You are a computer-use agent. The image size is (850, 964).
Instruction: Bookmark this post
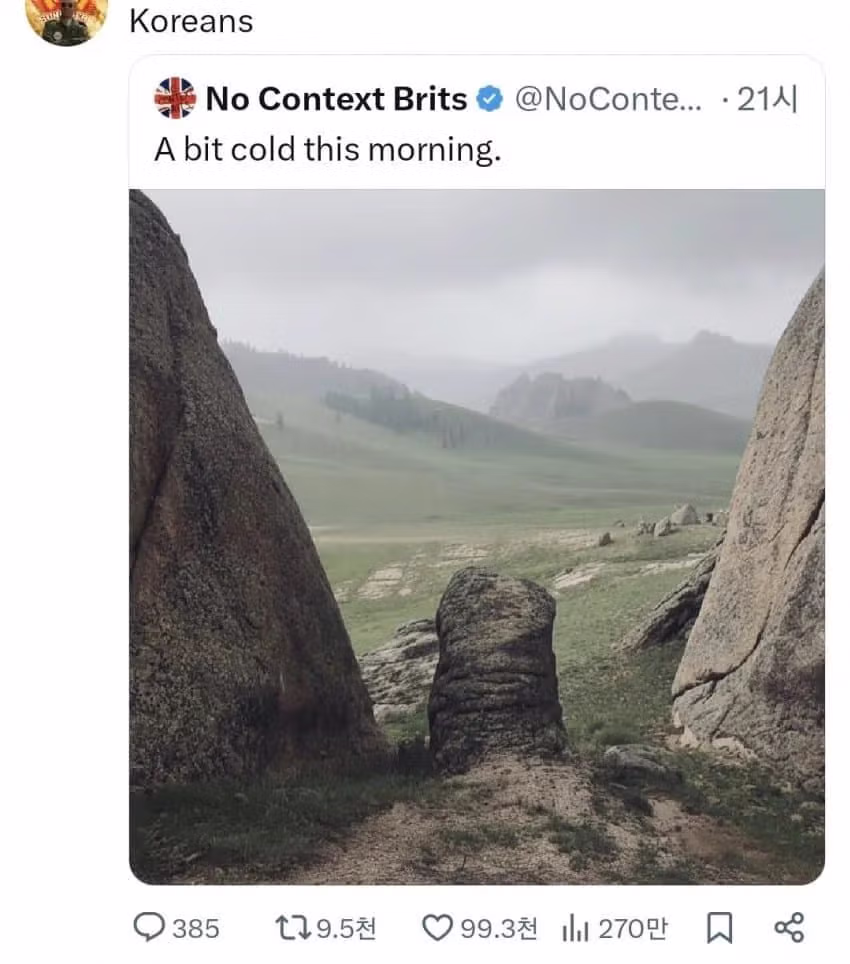tap(718, 928)
